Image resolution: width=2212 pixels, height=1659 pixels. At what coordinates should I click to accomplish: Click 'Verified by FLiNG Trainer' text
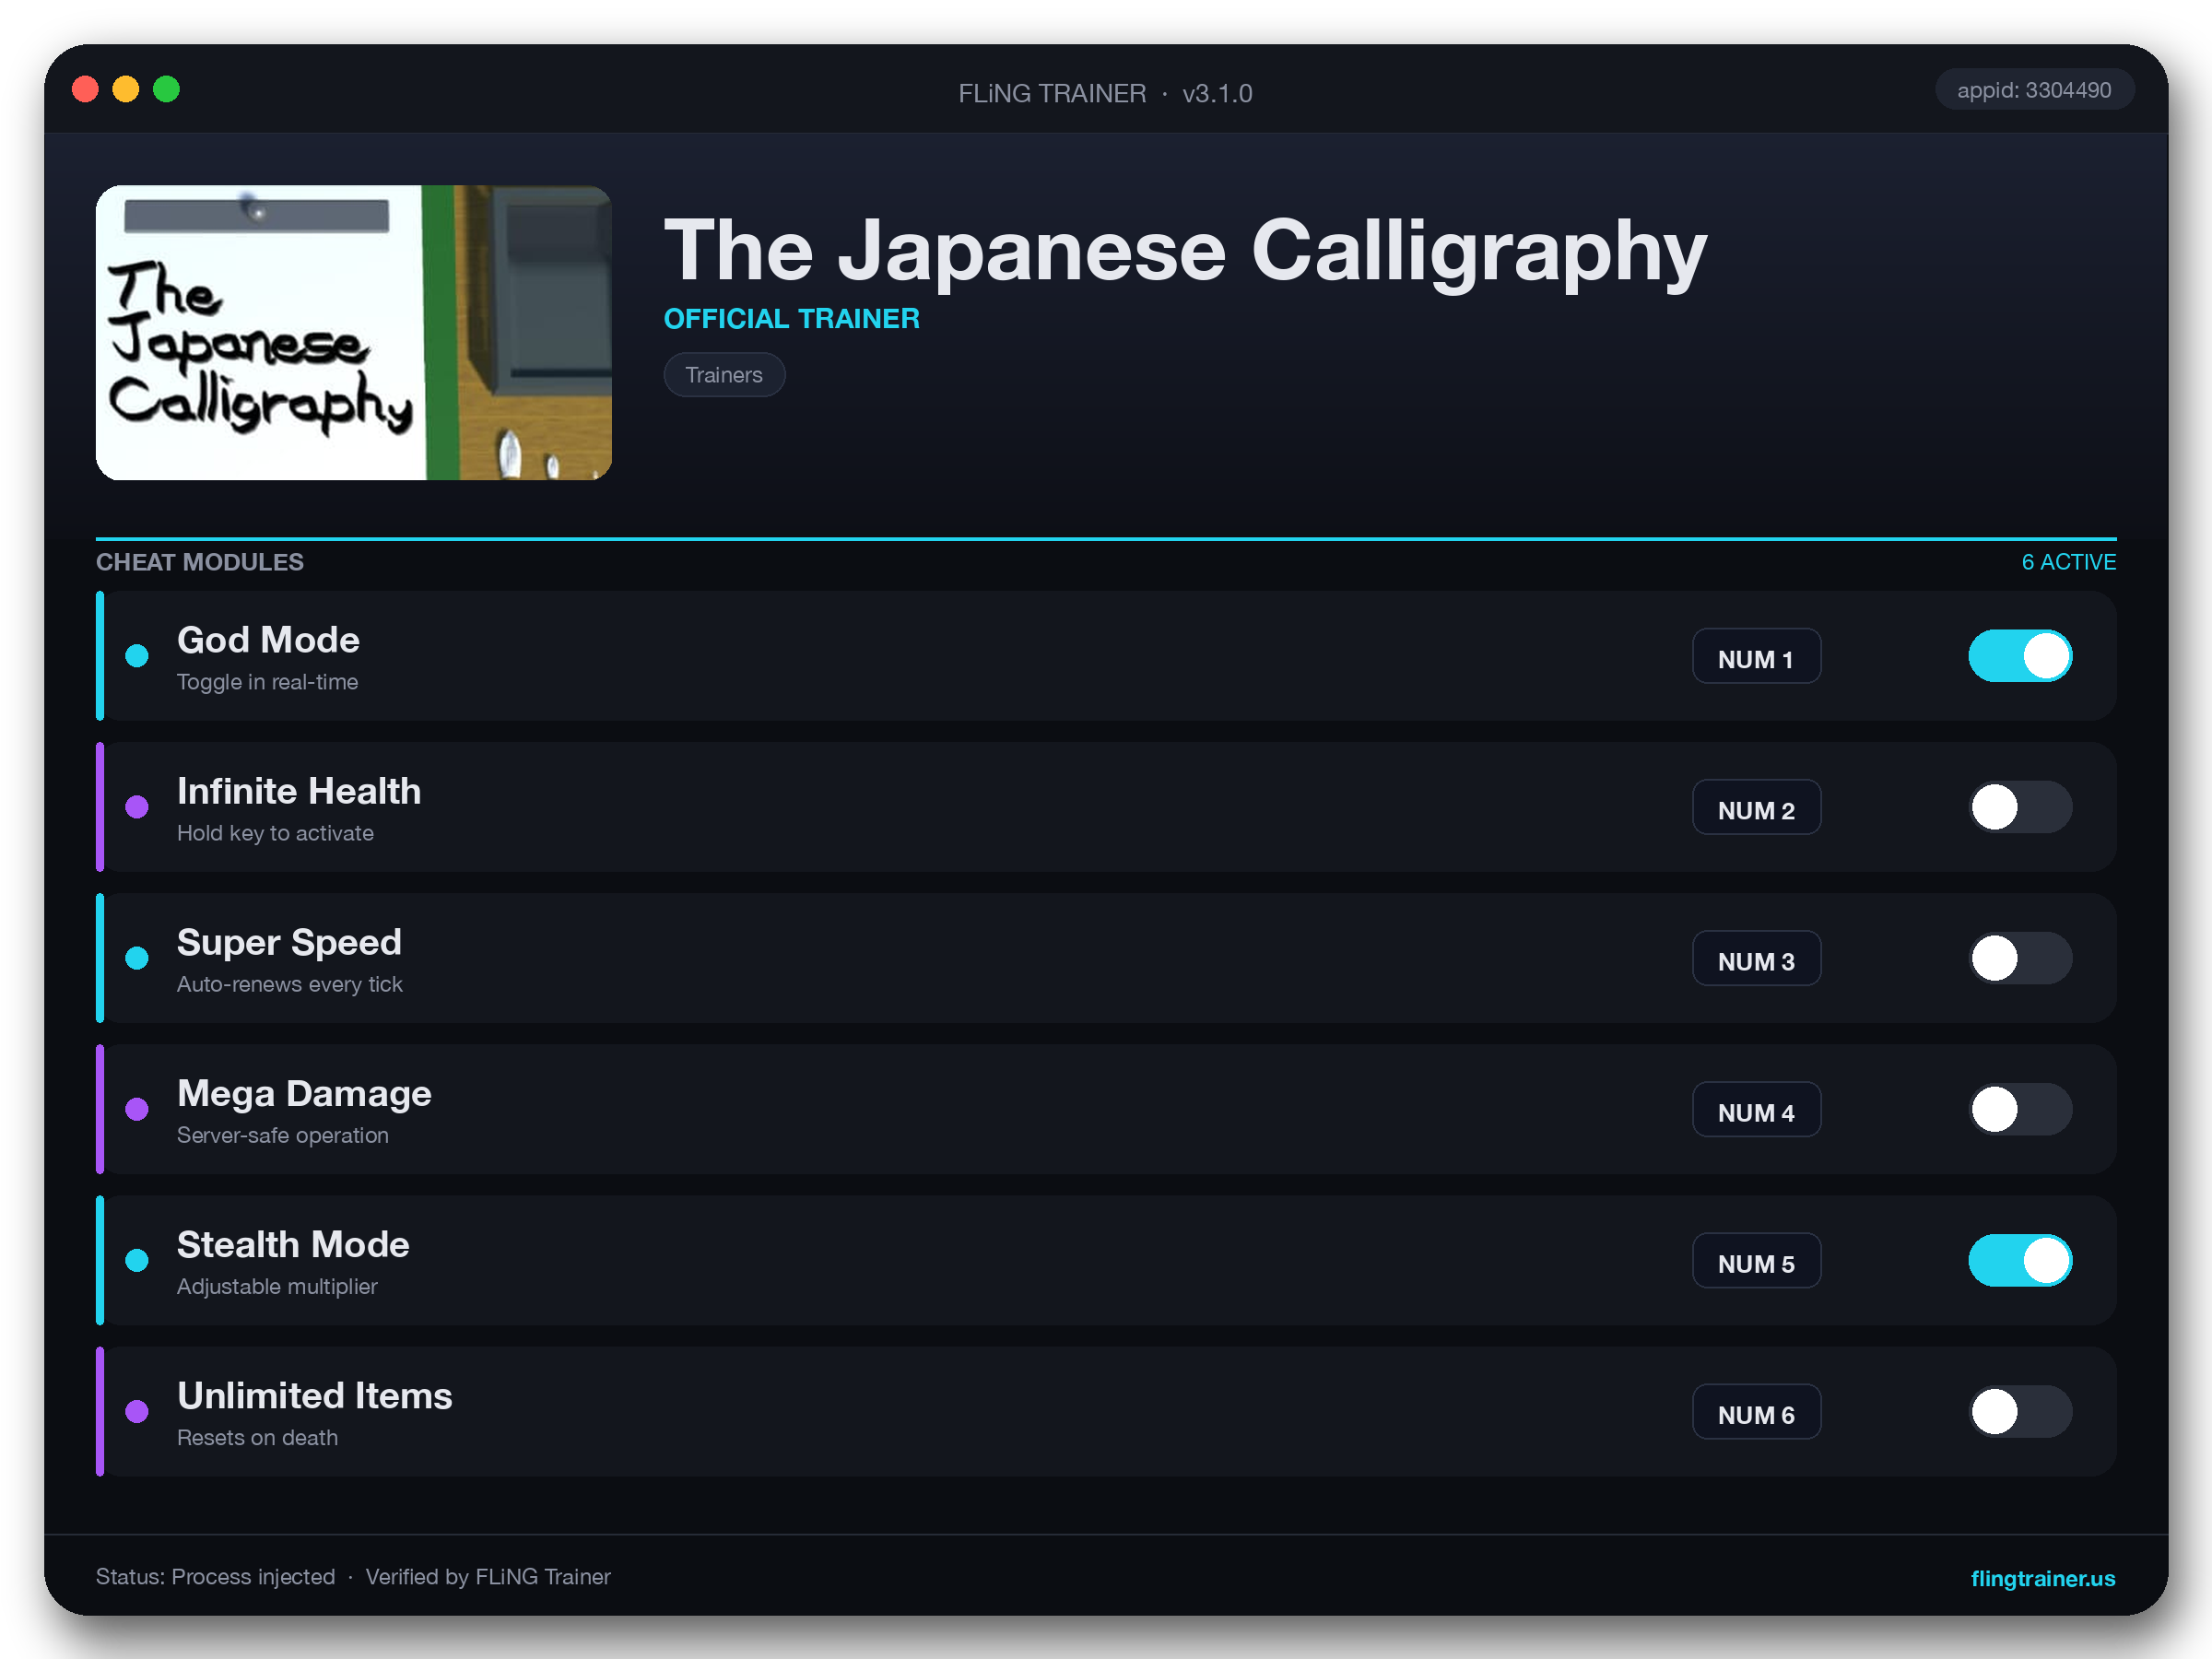pos(488,1577)
